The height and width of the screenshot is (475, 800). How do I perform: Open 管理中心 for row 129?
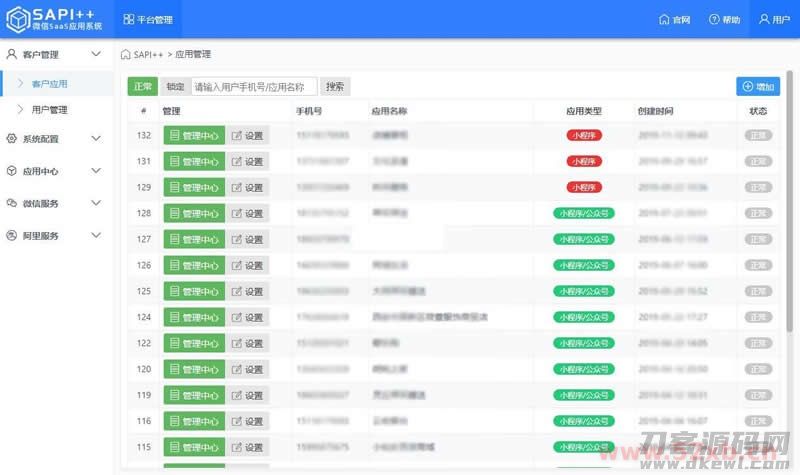coord(194,187)
